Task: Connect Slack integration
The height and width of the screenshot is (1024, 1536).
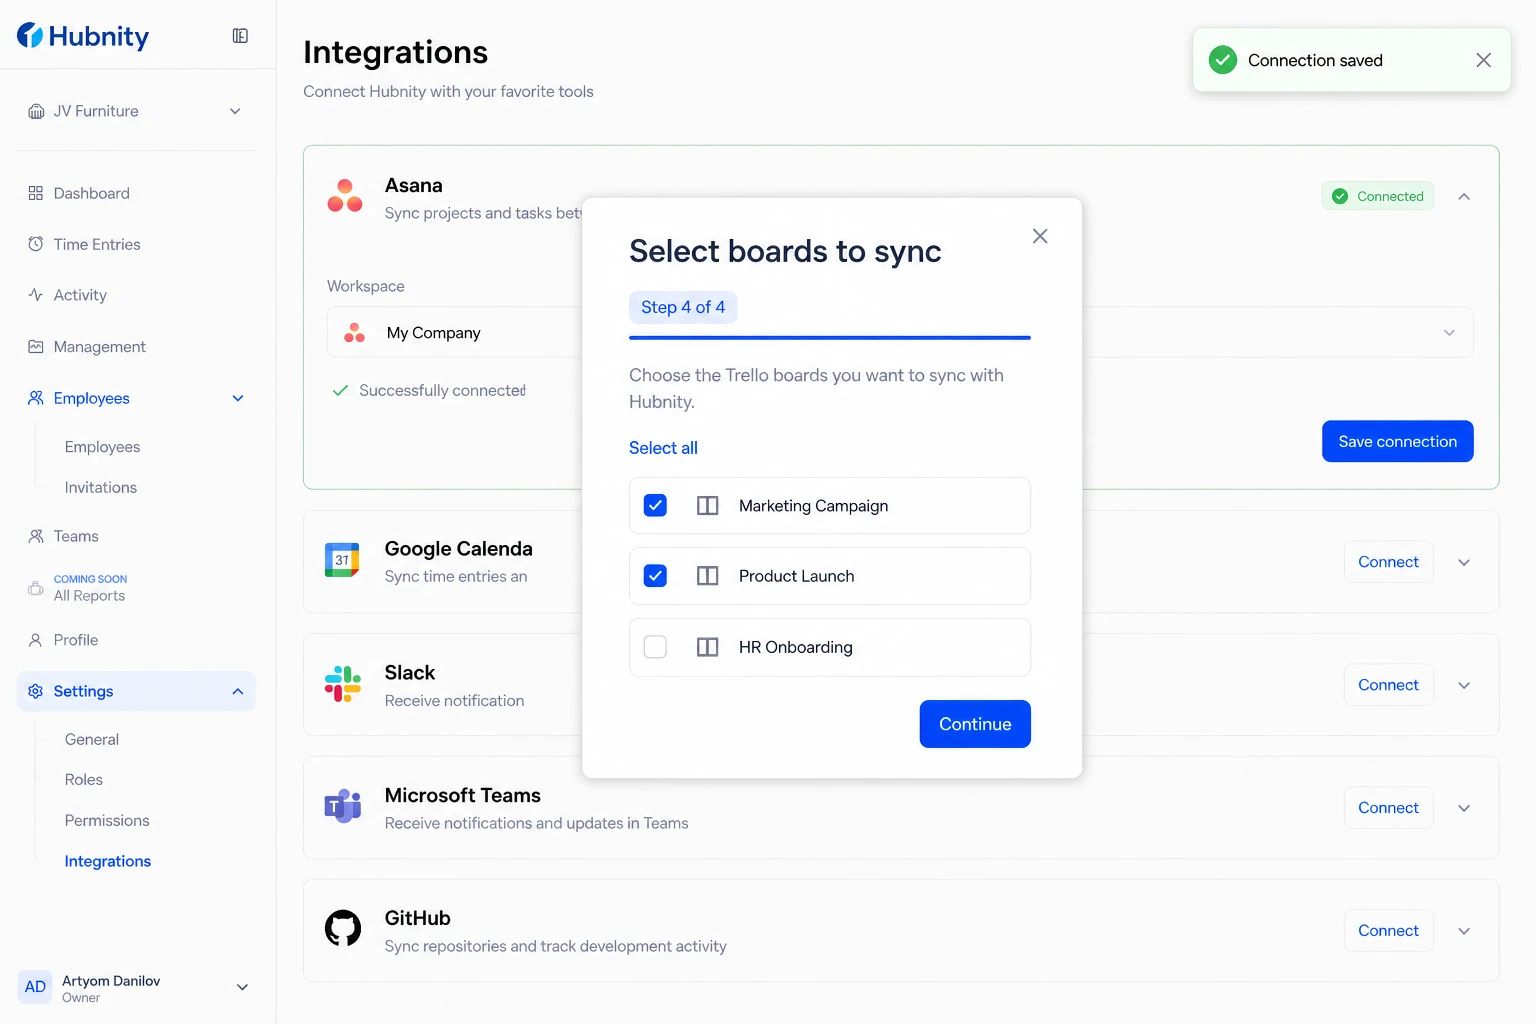Action: tap(1388, 685)
